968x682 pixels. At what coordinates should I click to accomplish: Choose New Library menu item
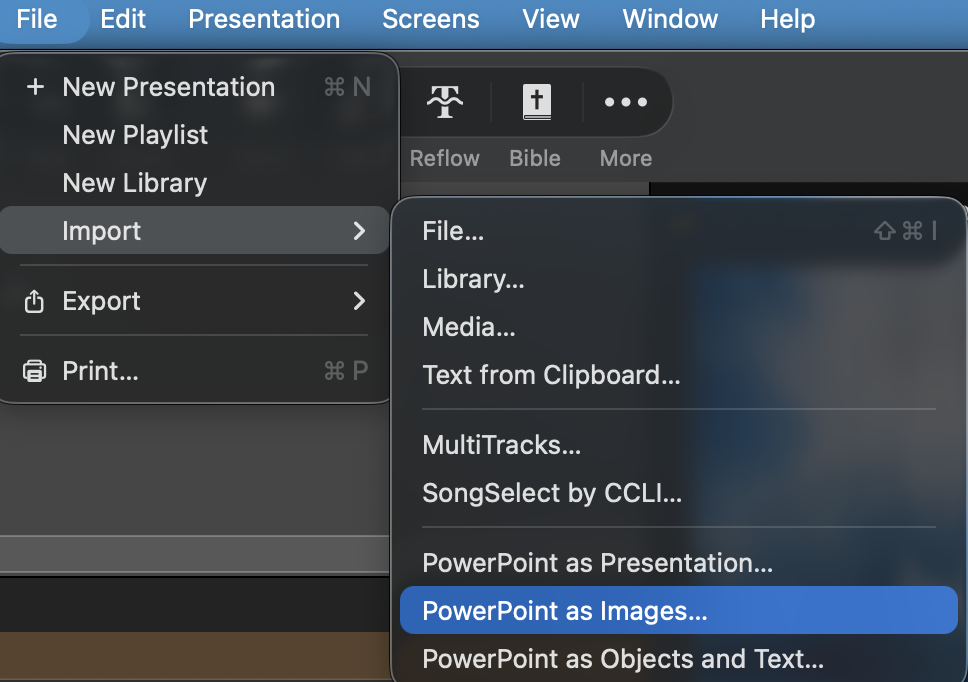pyautogui.click(x=135, y=183)
